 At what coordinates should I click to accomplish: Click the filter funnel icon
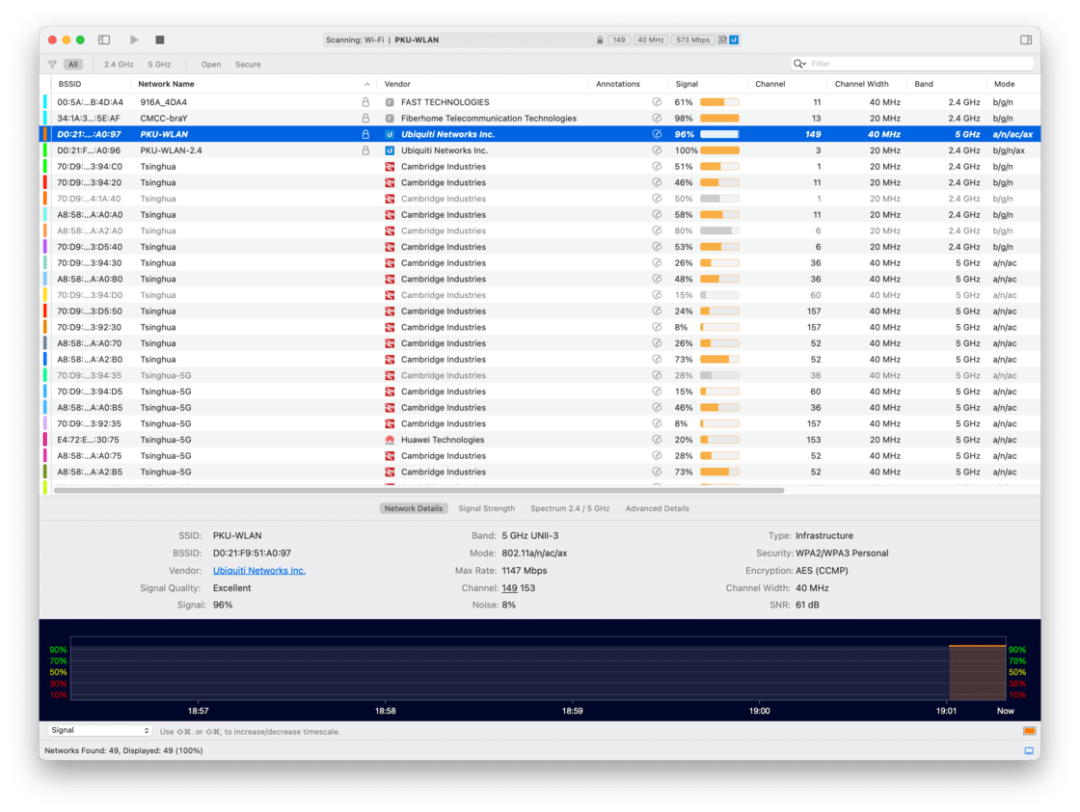tap(52, 64)
